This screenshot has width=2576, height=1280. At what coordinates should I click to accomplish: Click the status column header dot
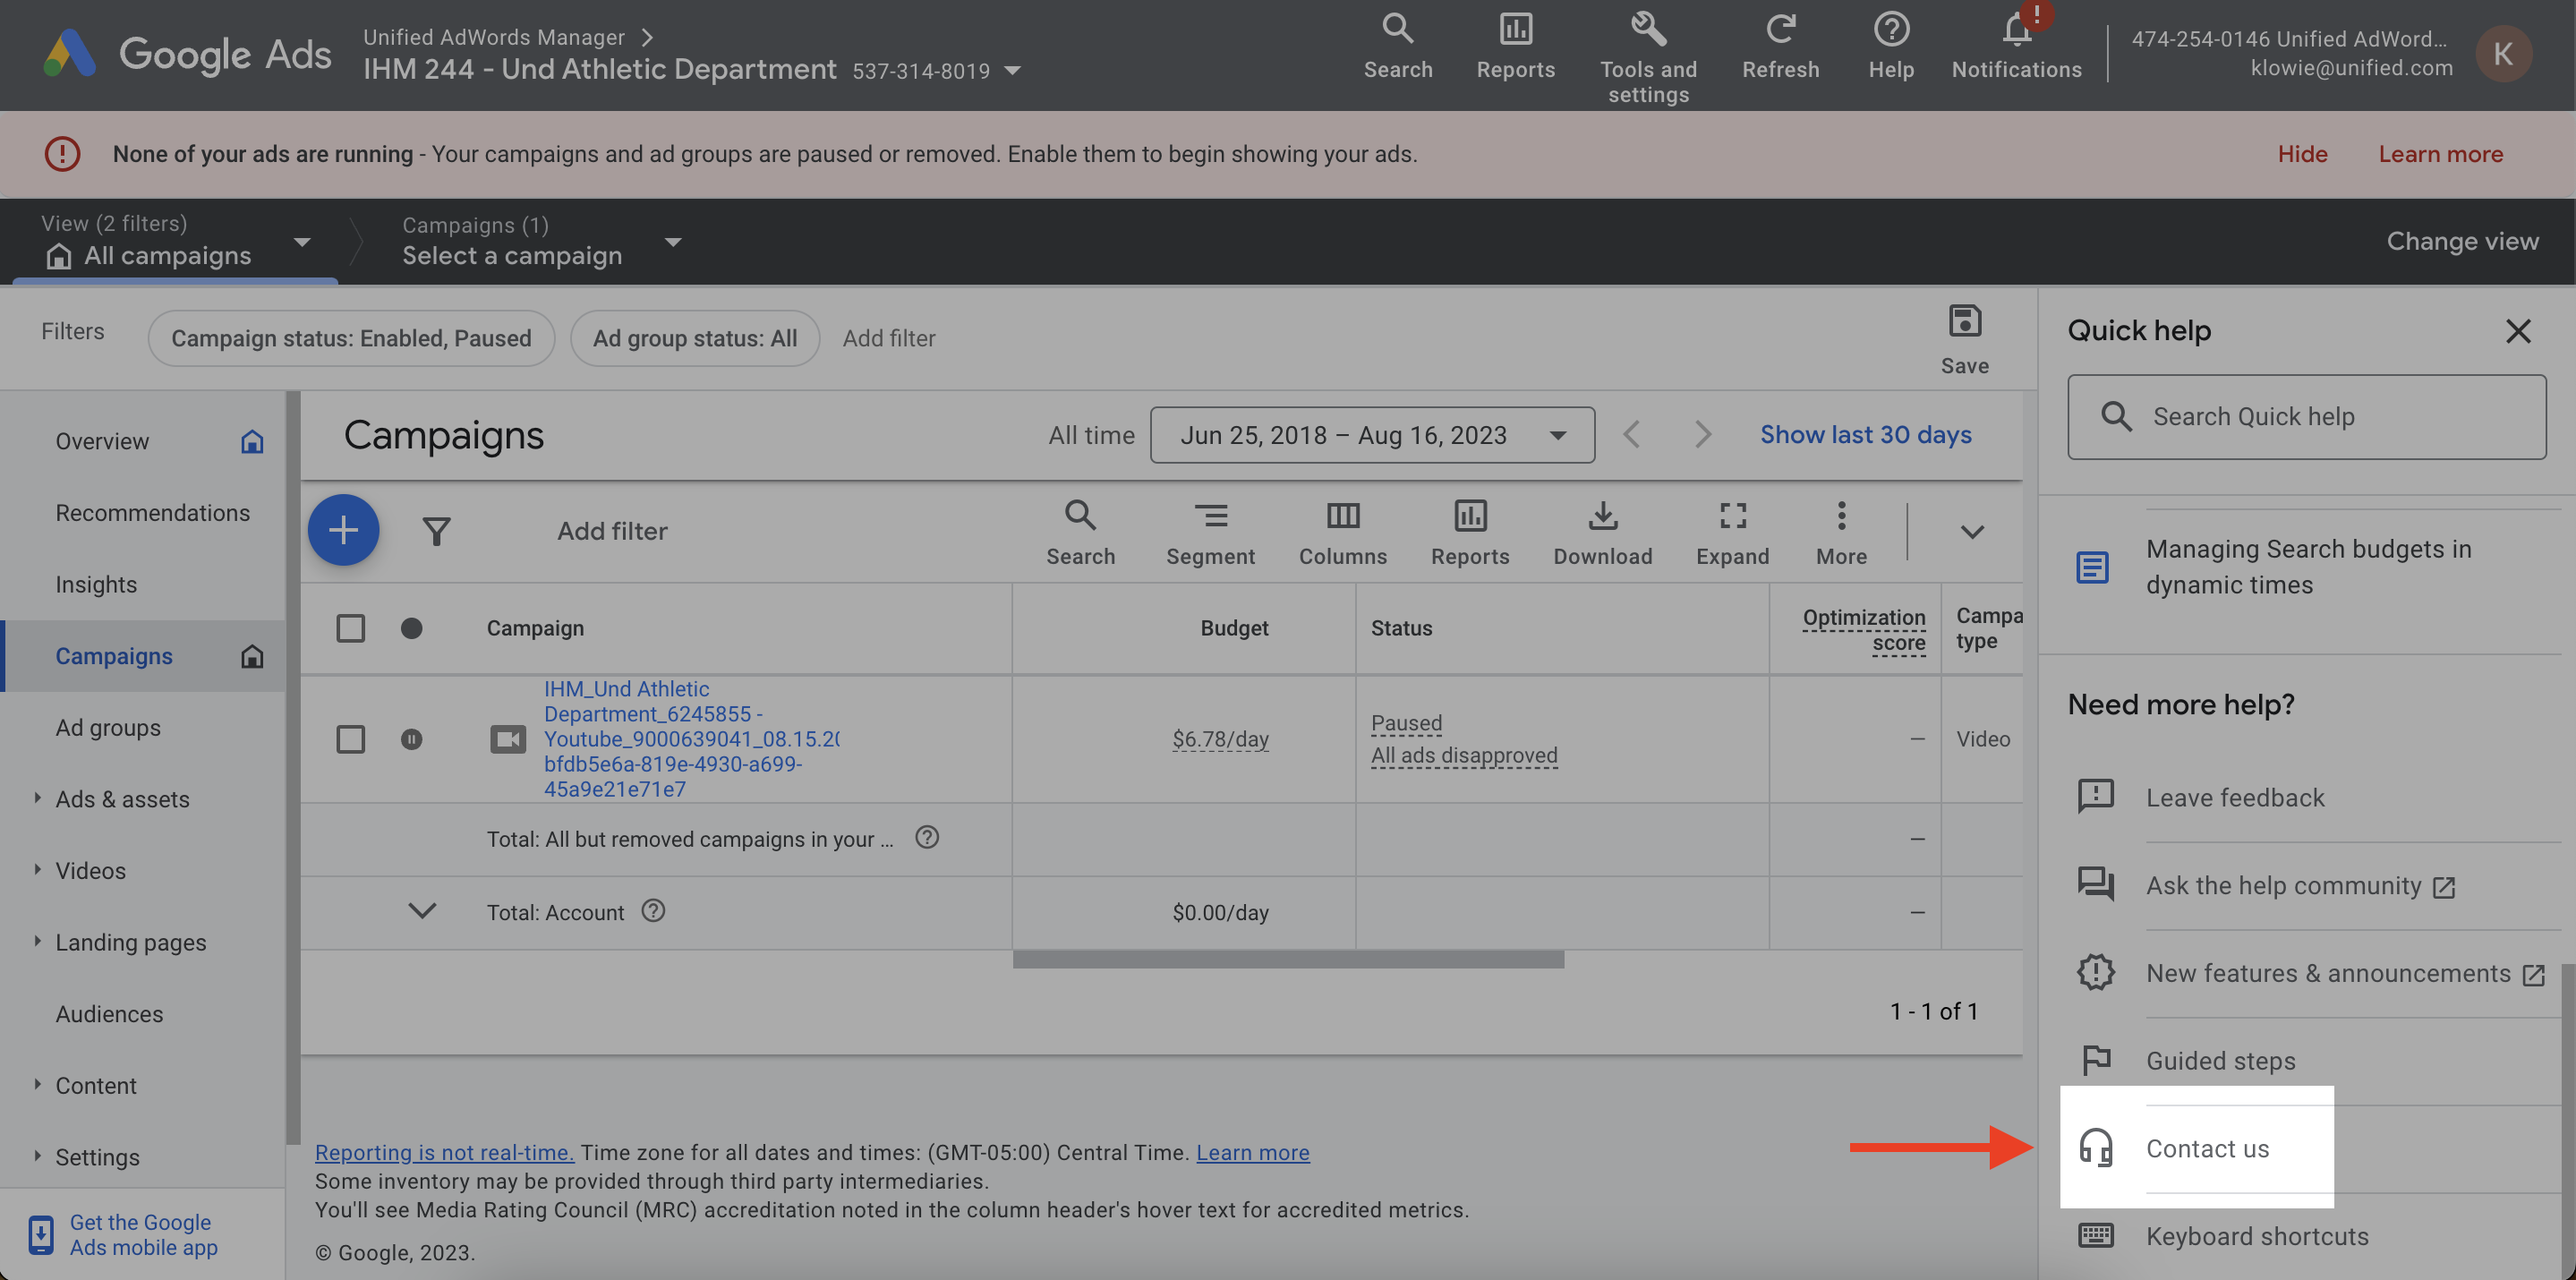(411, 628)
